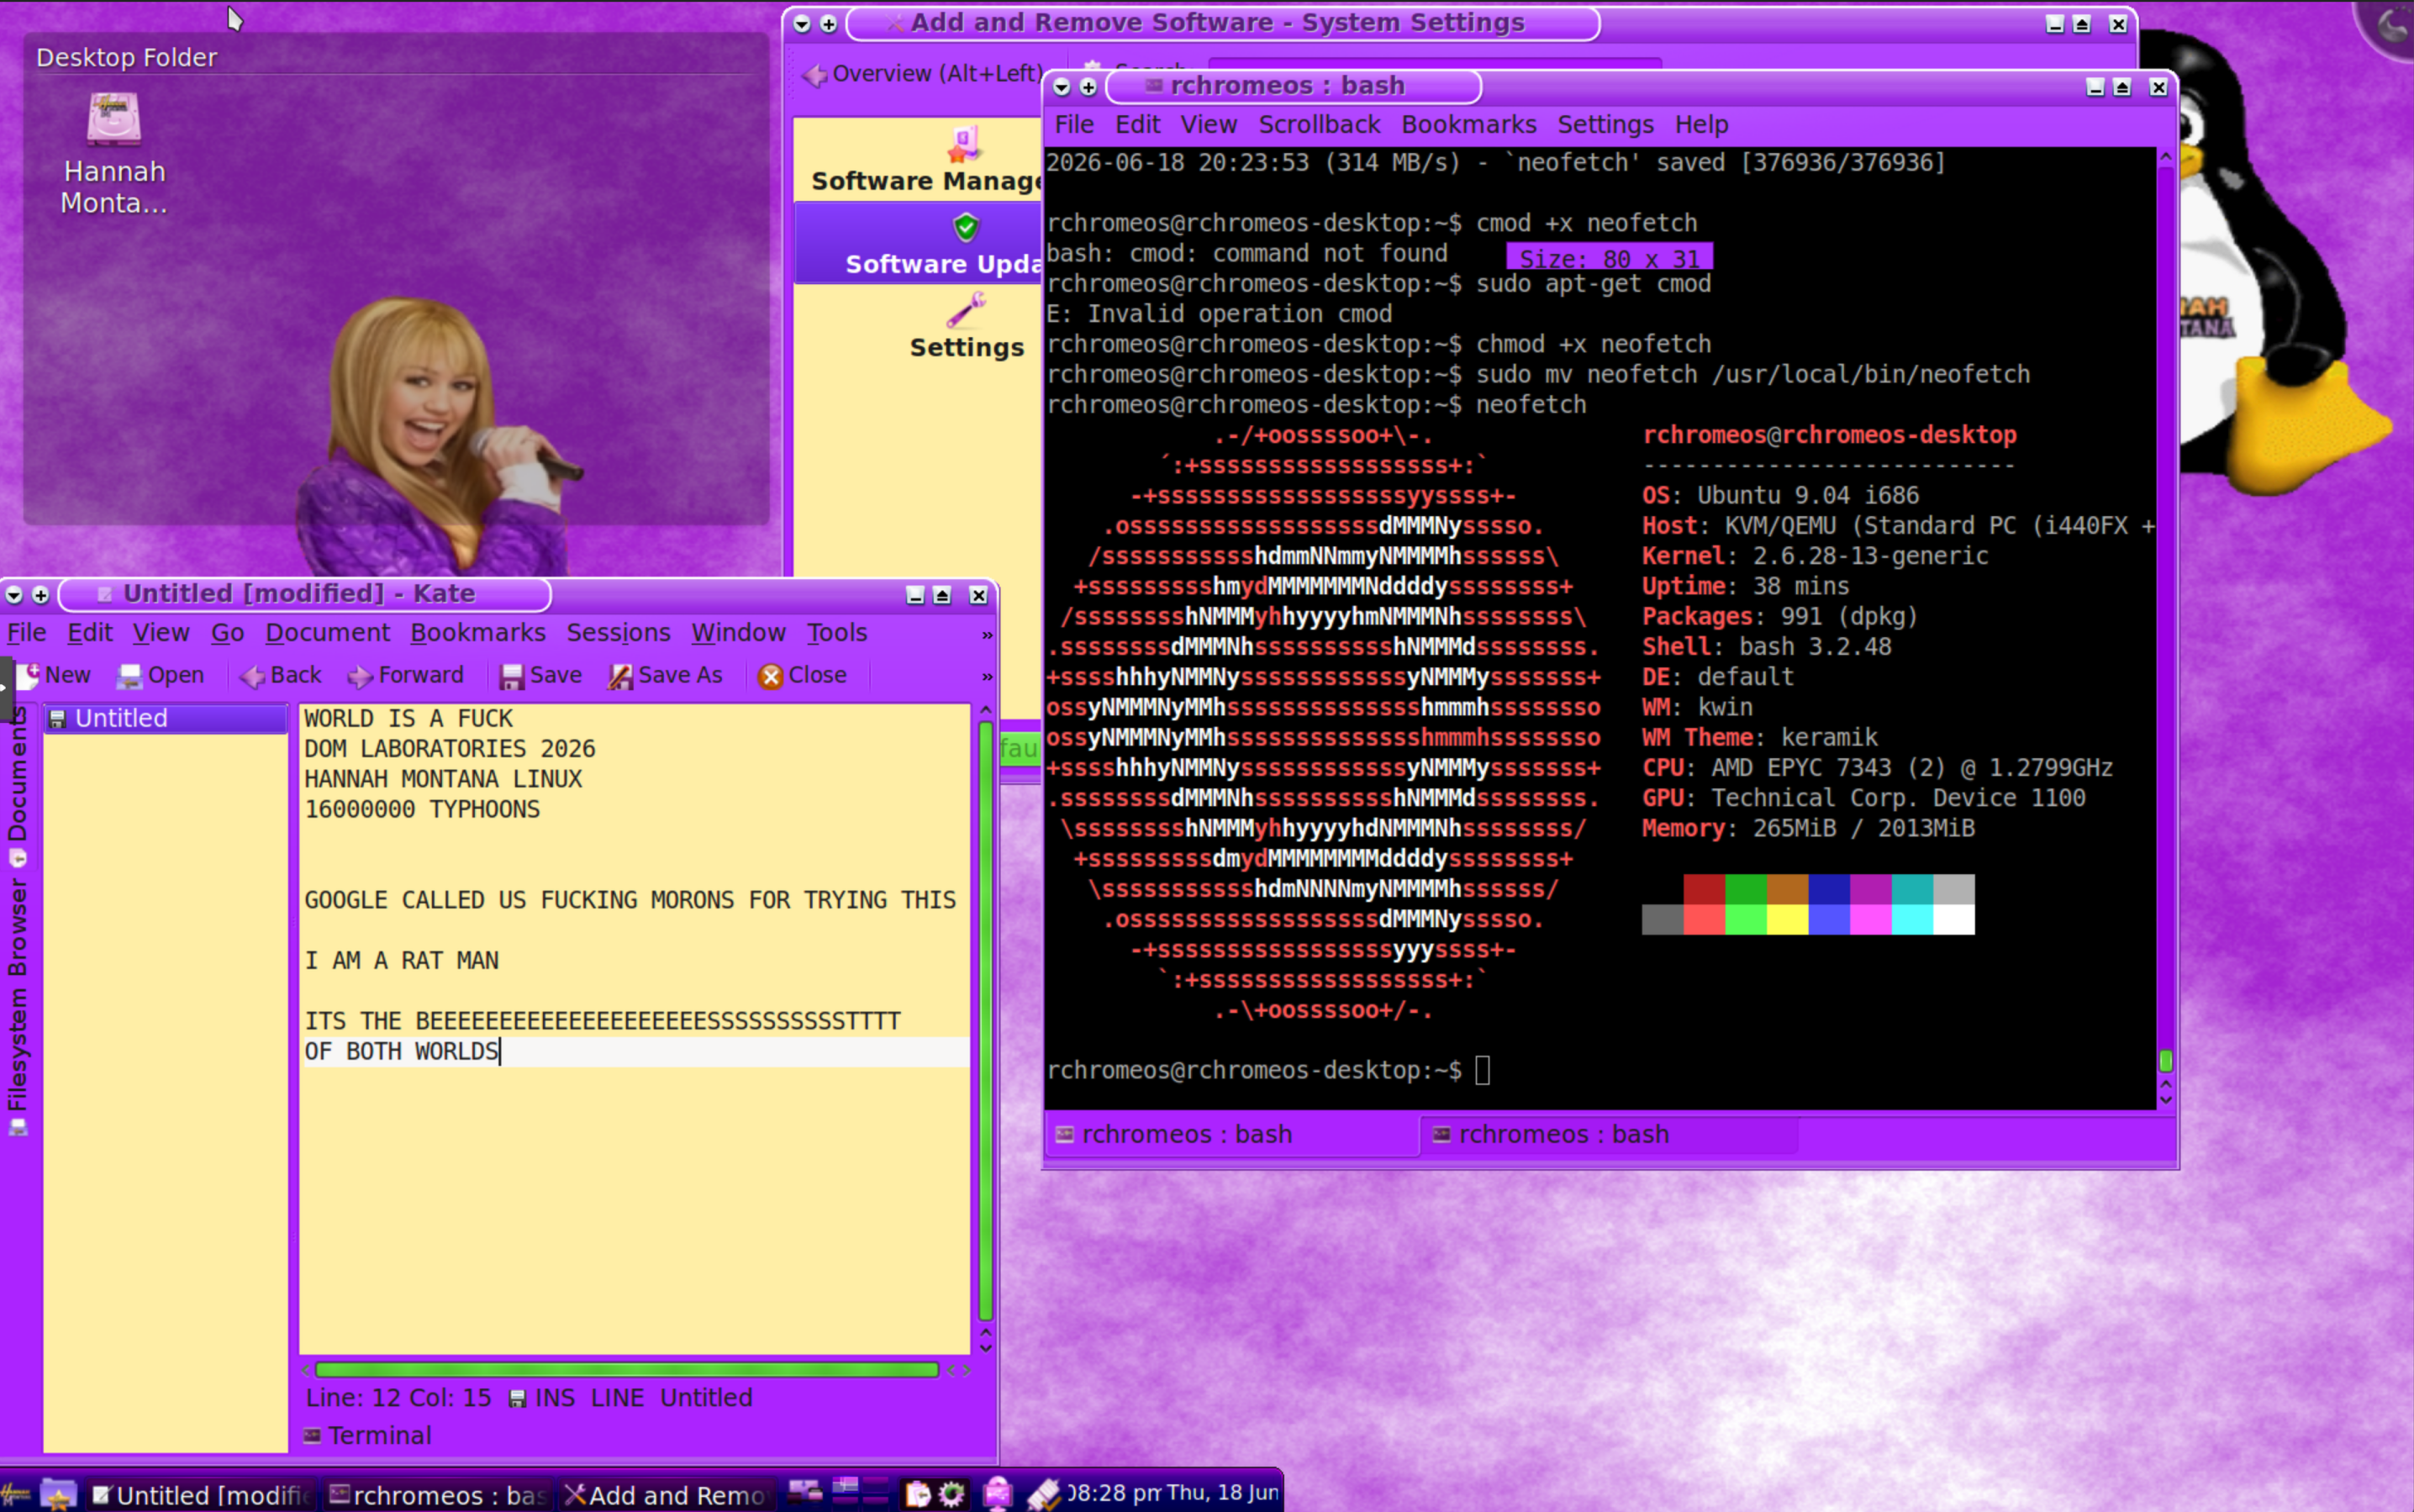Click the green vertical scrollbar in Kate

985,1020
